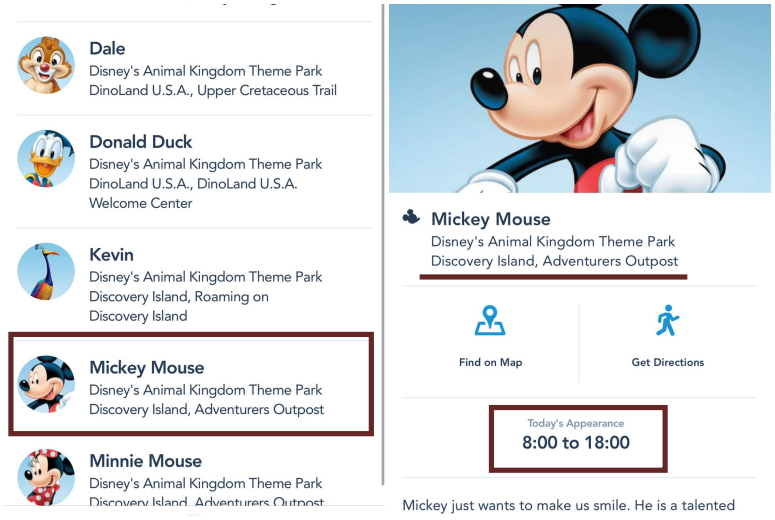Tap the Get Directions walking icon
775x520 pixels.
click(667, 323)
